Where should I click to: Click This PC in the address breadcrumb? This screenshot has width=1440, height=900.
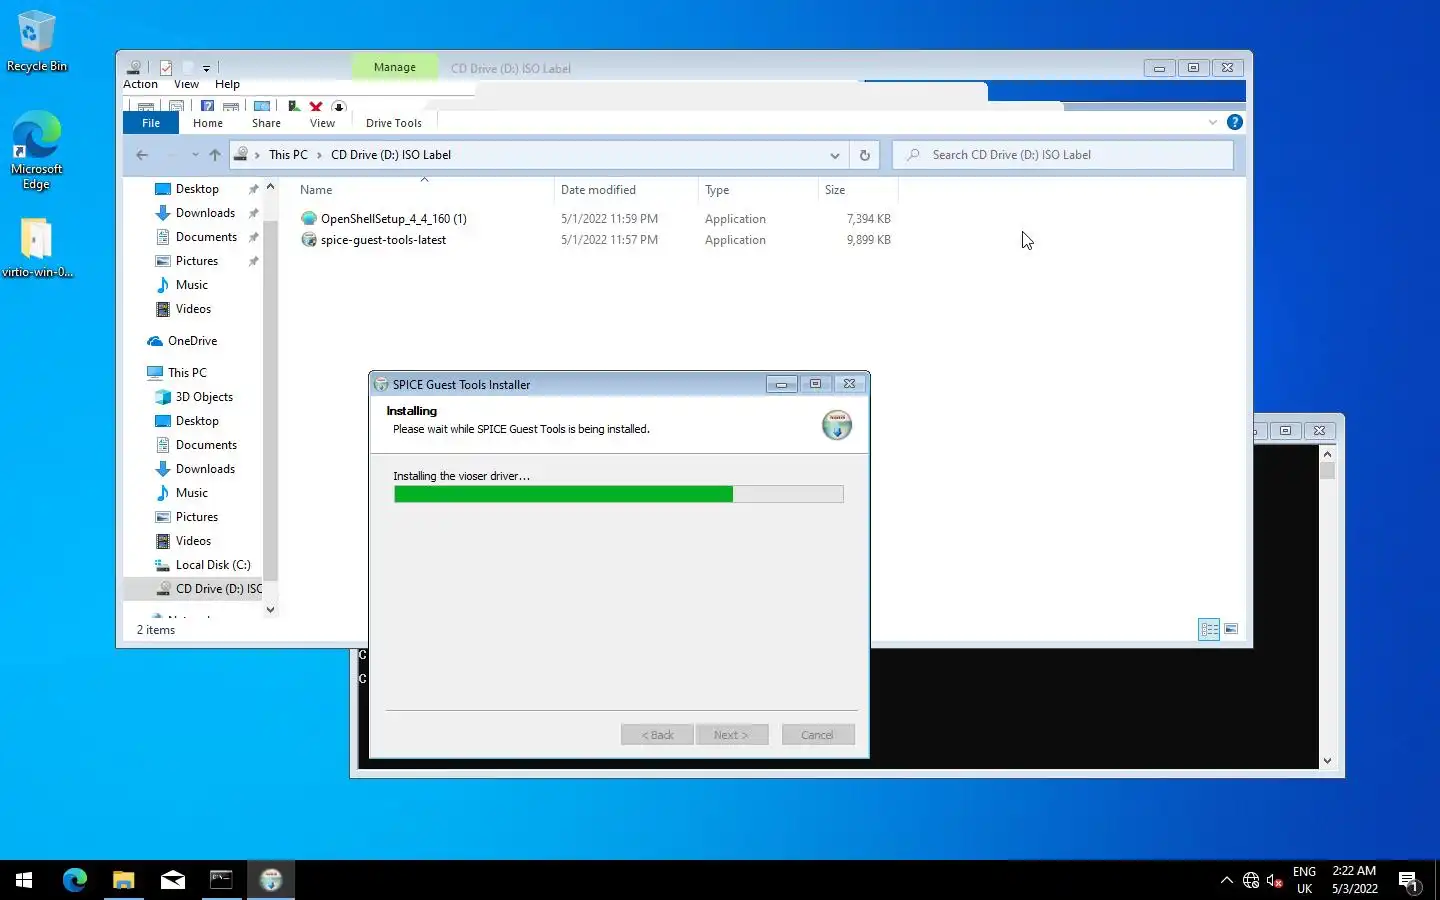[288, 155]
